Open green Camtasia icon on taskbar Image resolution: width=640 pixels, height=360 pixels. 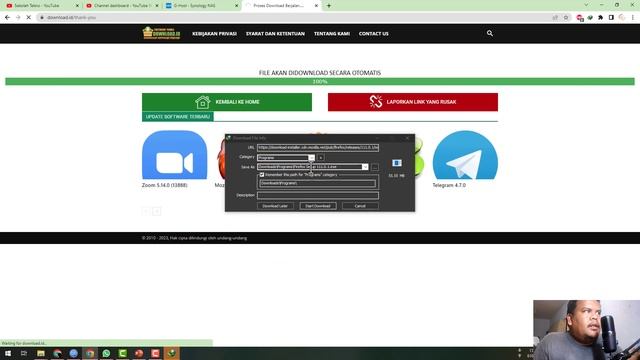click(122, 353)
